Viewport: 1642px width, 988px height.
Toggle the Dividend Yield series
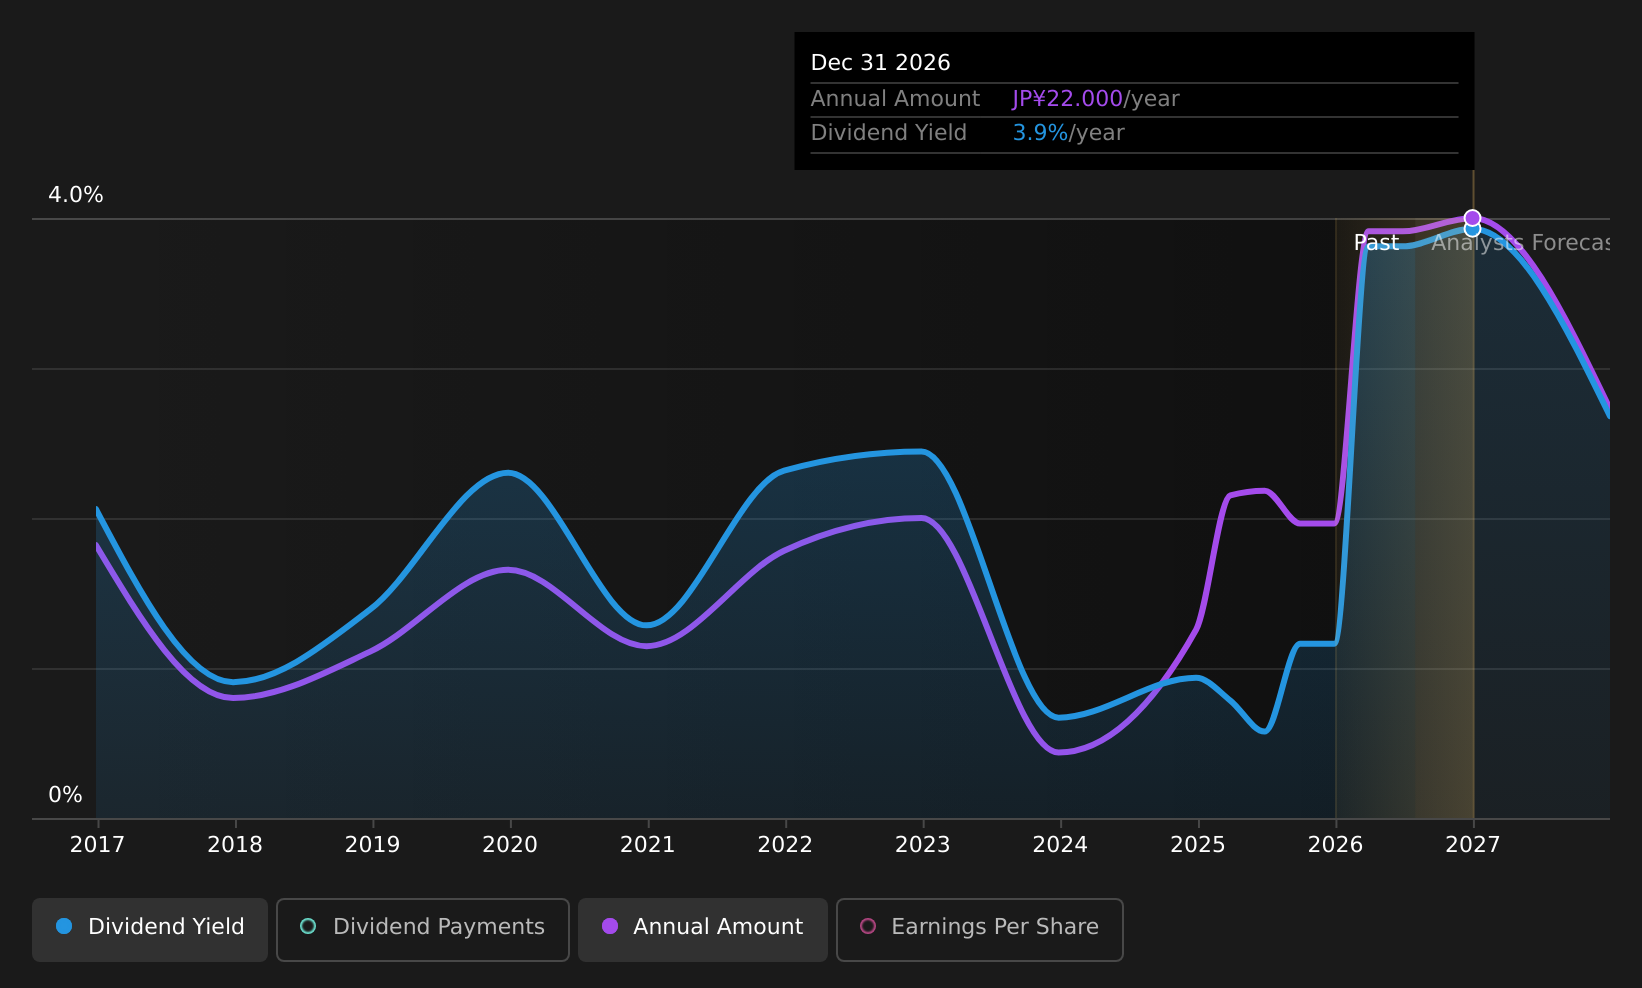point(150,929)
